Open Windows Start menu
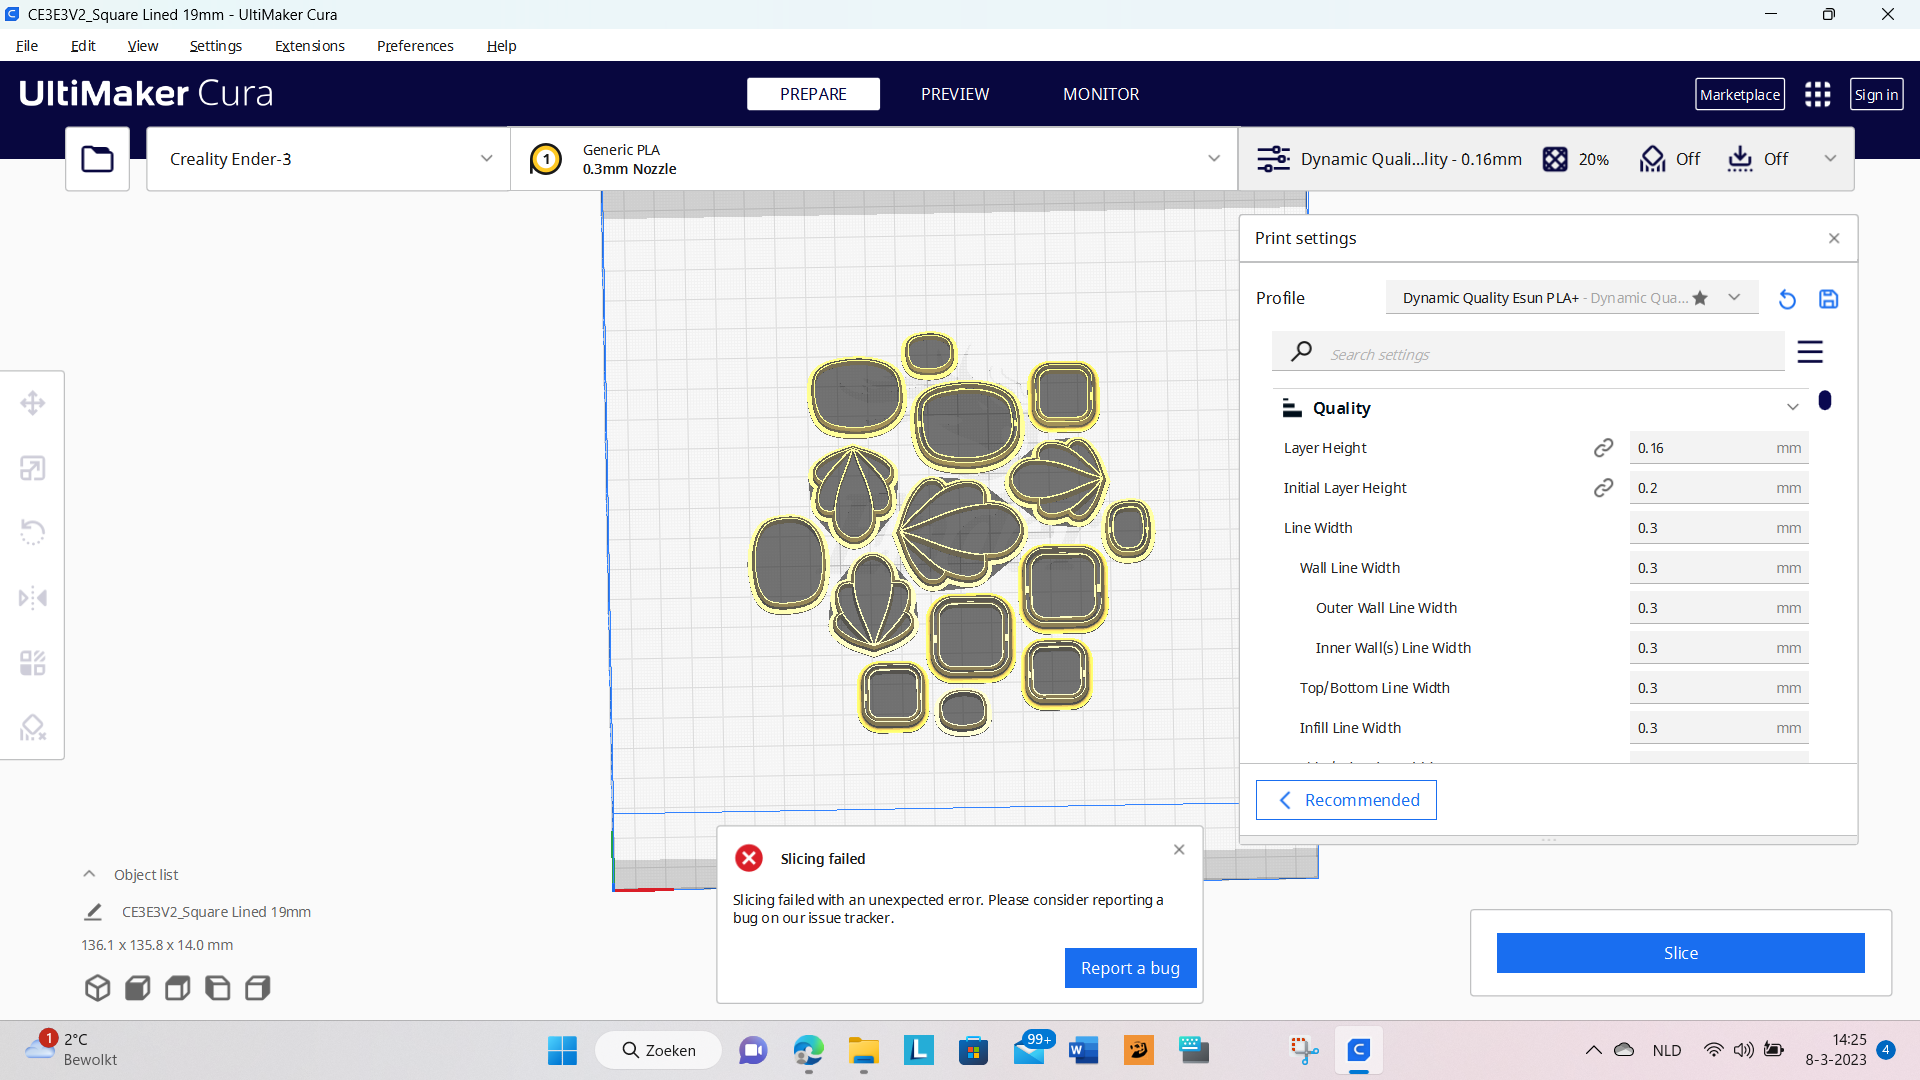 click(x=562, y=1050)
